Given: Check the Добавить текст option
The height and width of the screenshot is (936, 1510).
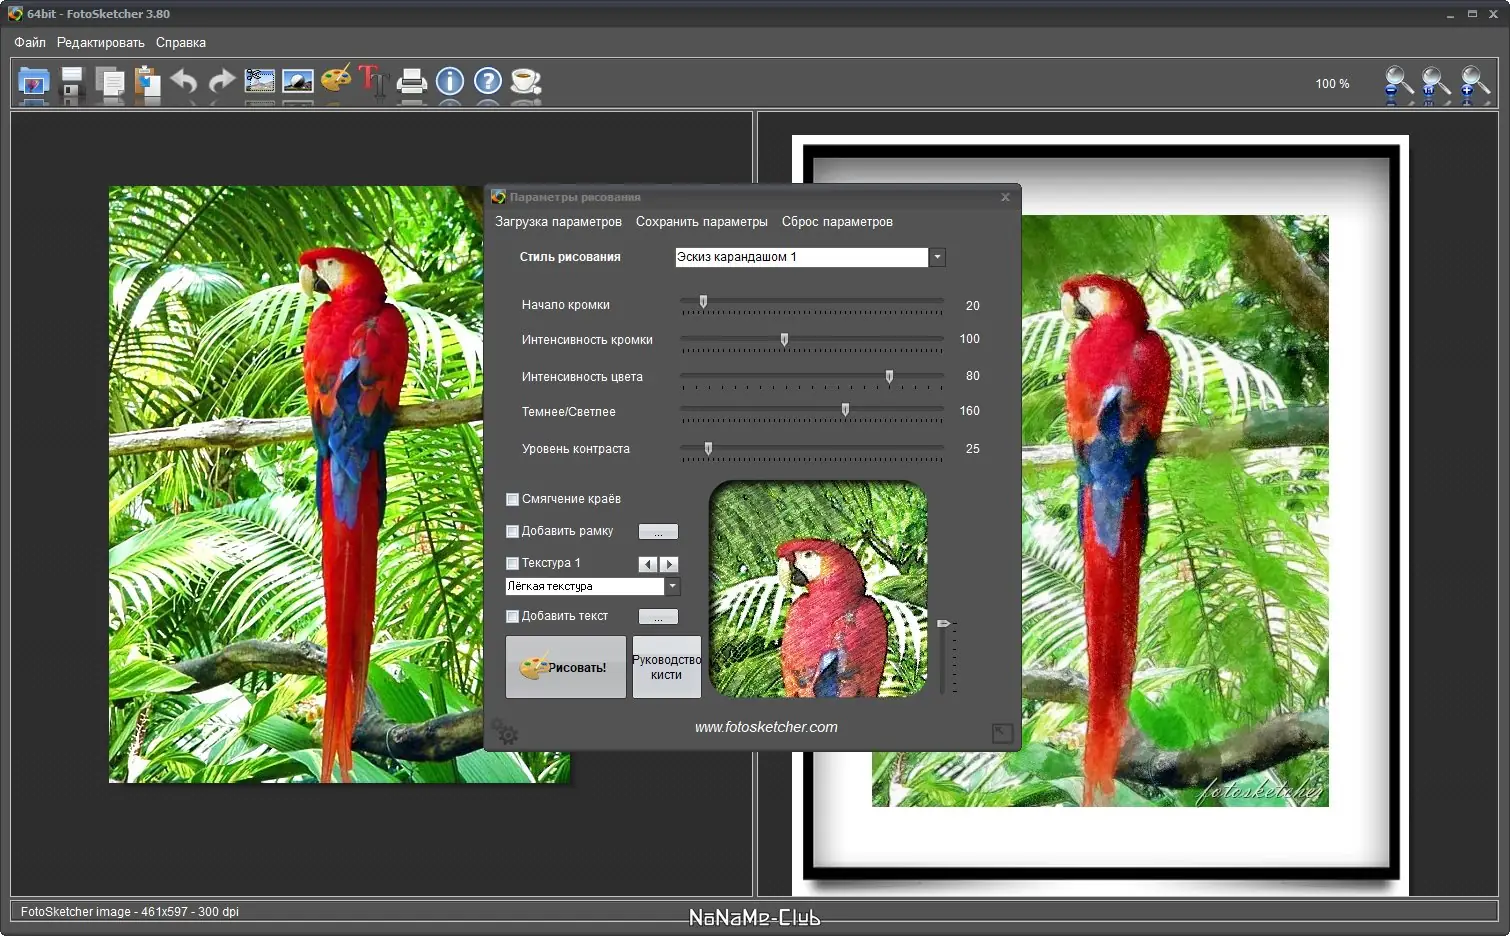Looking at the screenshot, I should point(513,616).
